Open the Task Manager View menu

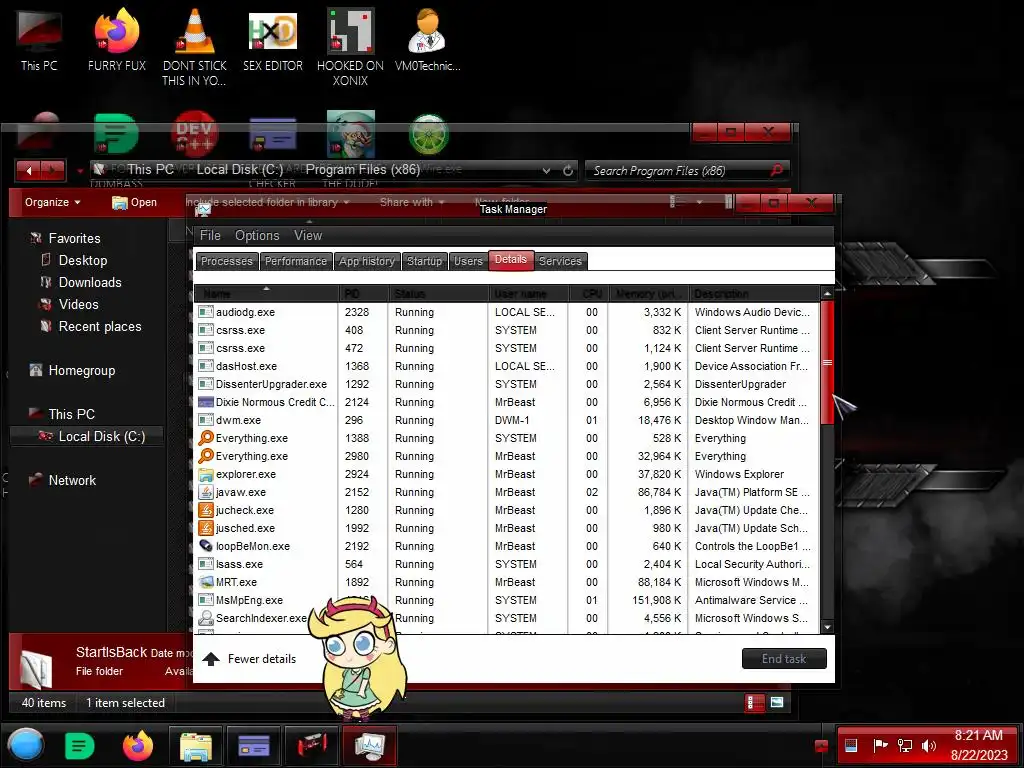[308, 236]
